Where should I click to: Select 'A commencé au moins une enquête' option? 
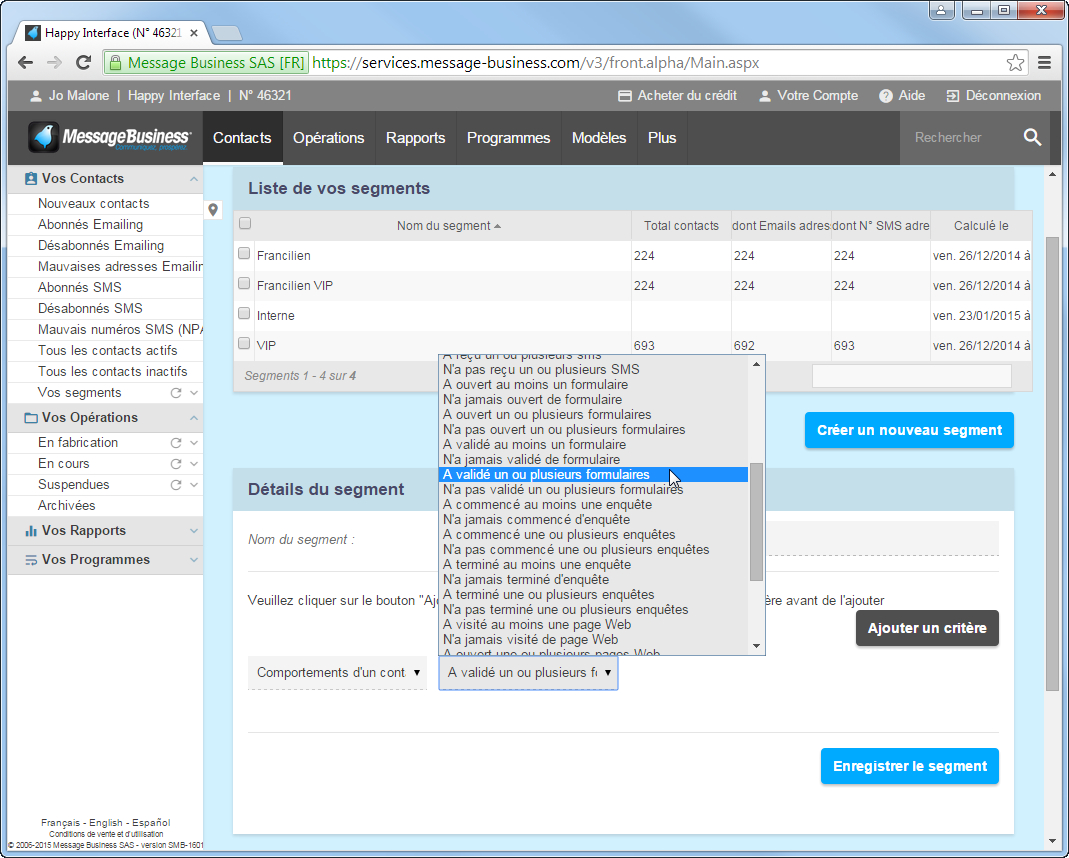(x=547, y=505)
